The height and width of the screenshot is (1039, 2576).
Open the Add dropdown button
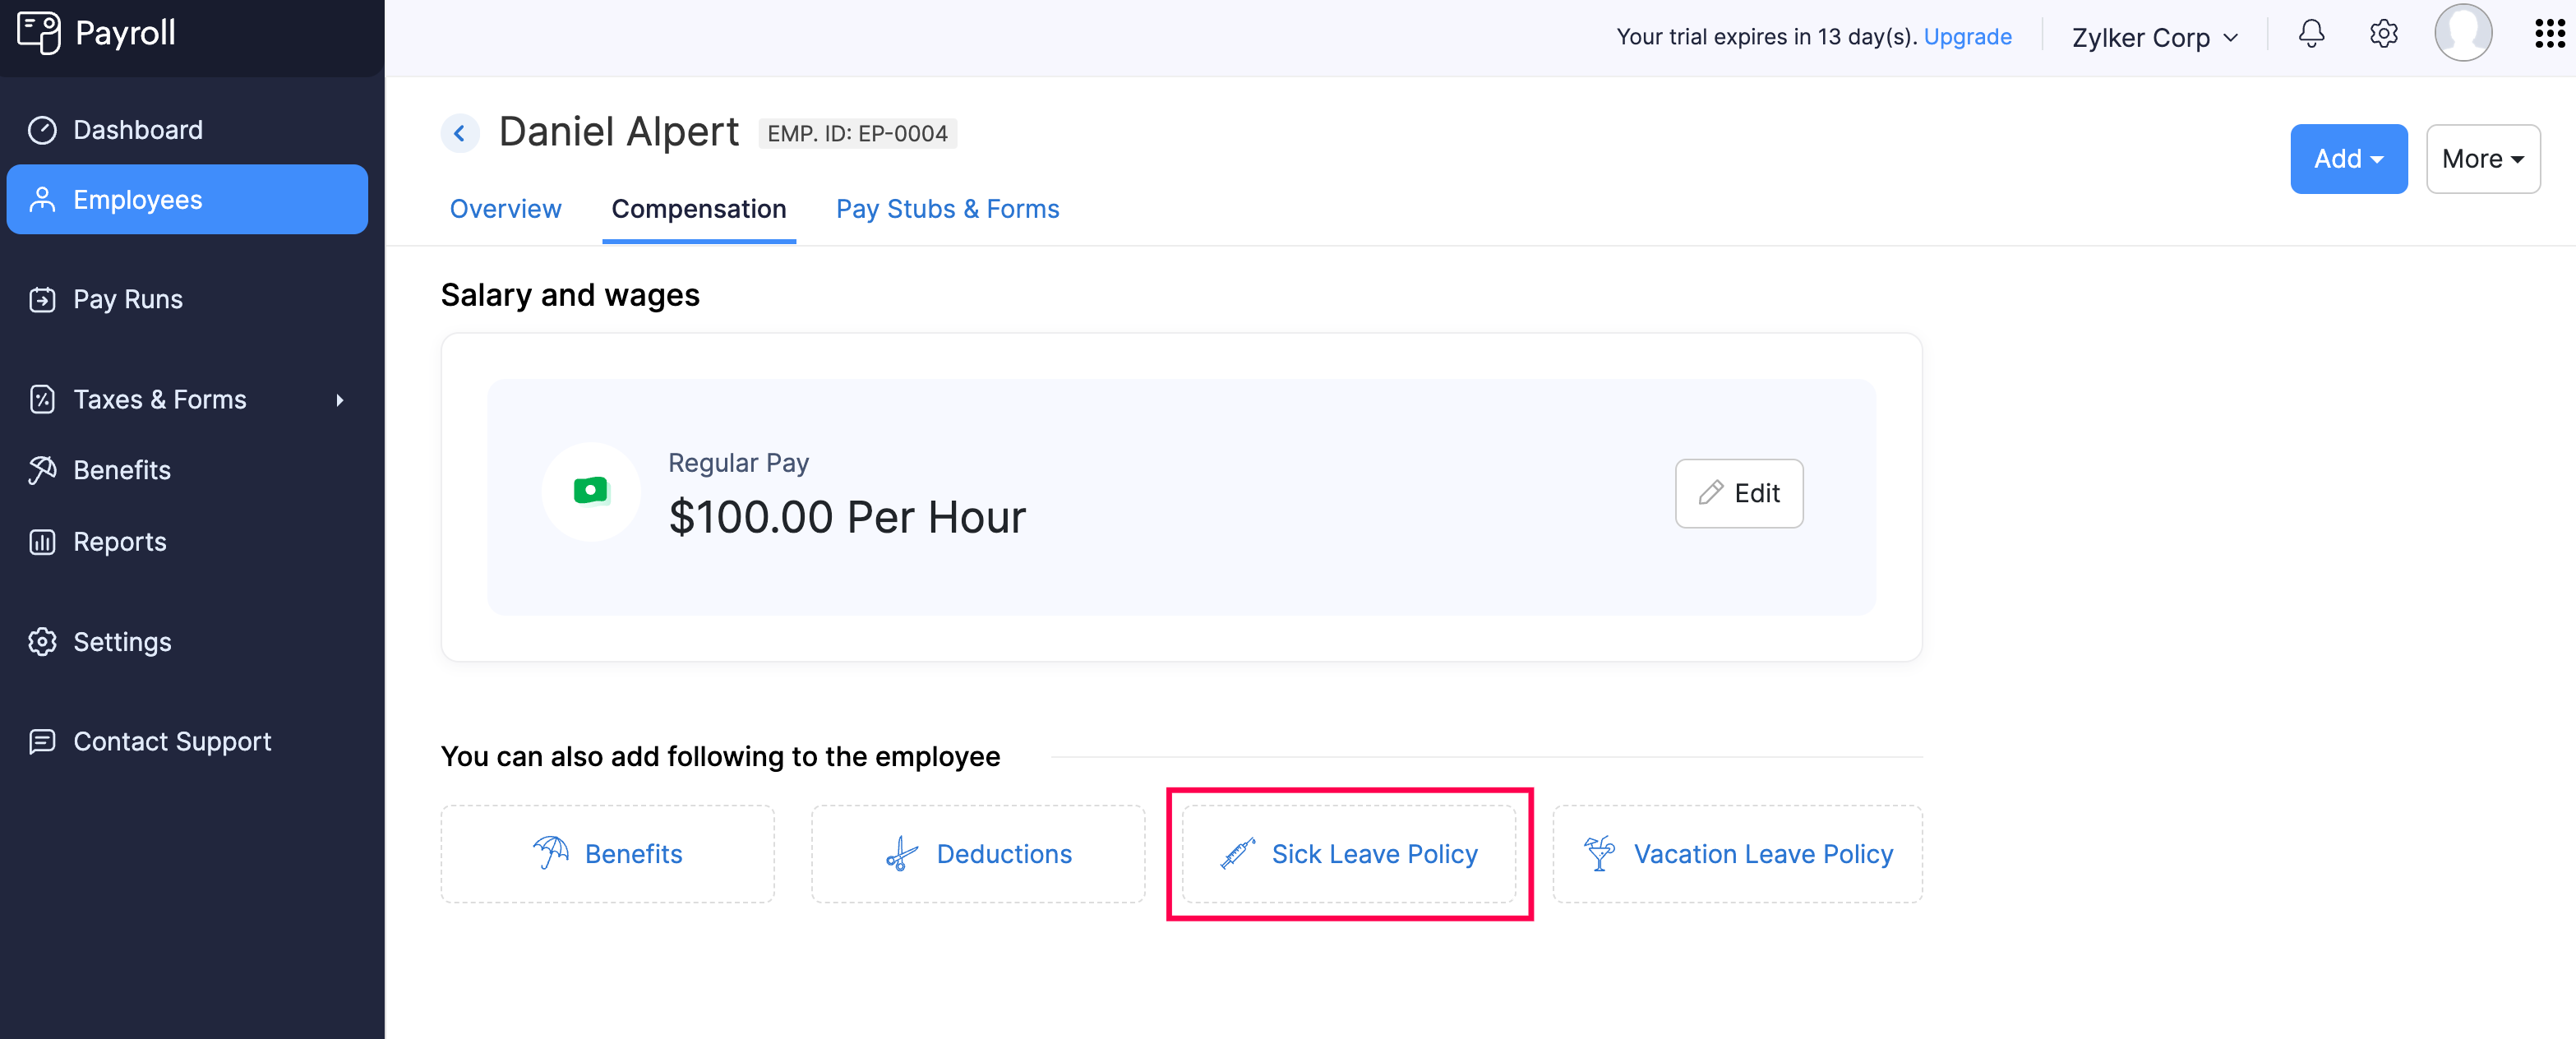tap(2348, 158)
